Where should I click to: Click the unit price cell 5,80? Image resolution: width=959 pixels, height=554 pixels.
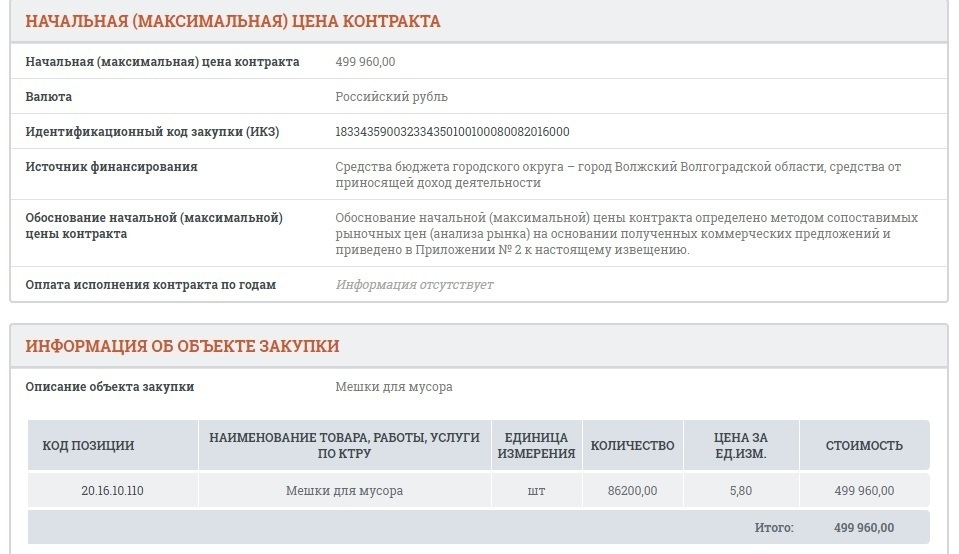pyautogui.click(x=740, y=491)
